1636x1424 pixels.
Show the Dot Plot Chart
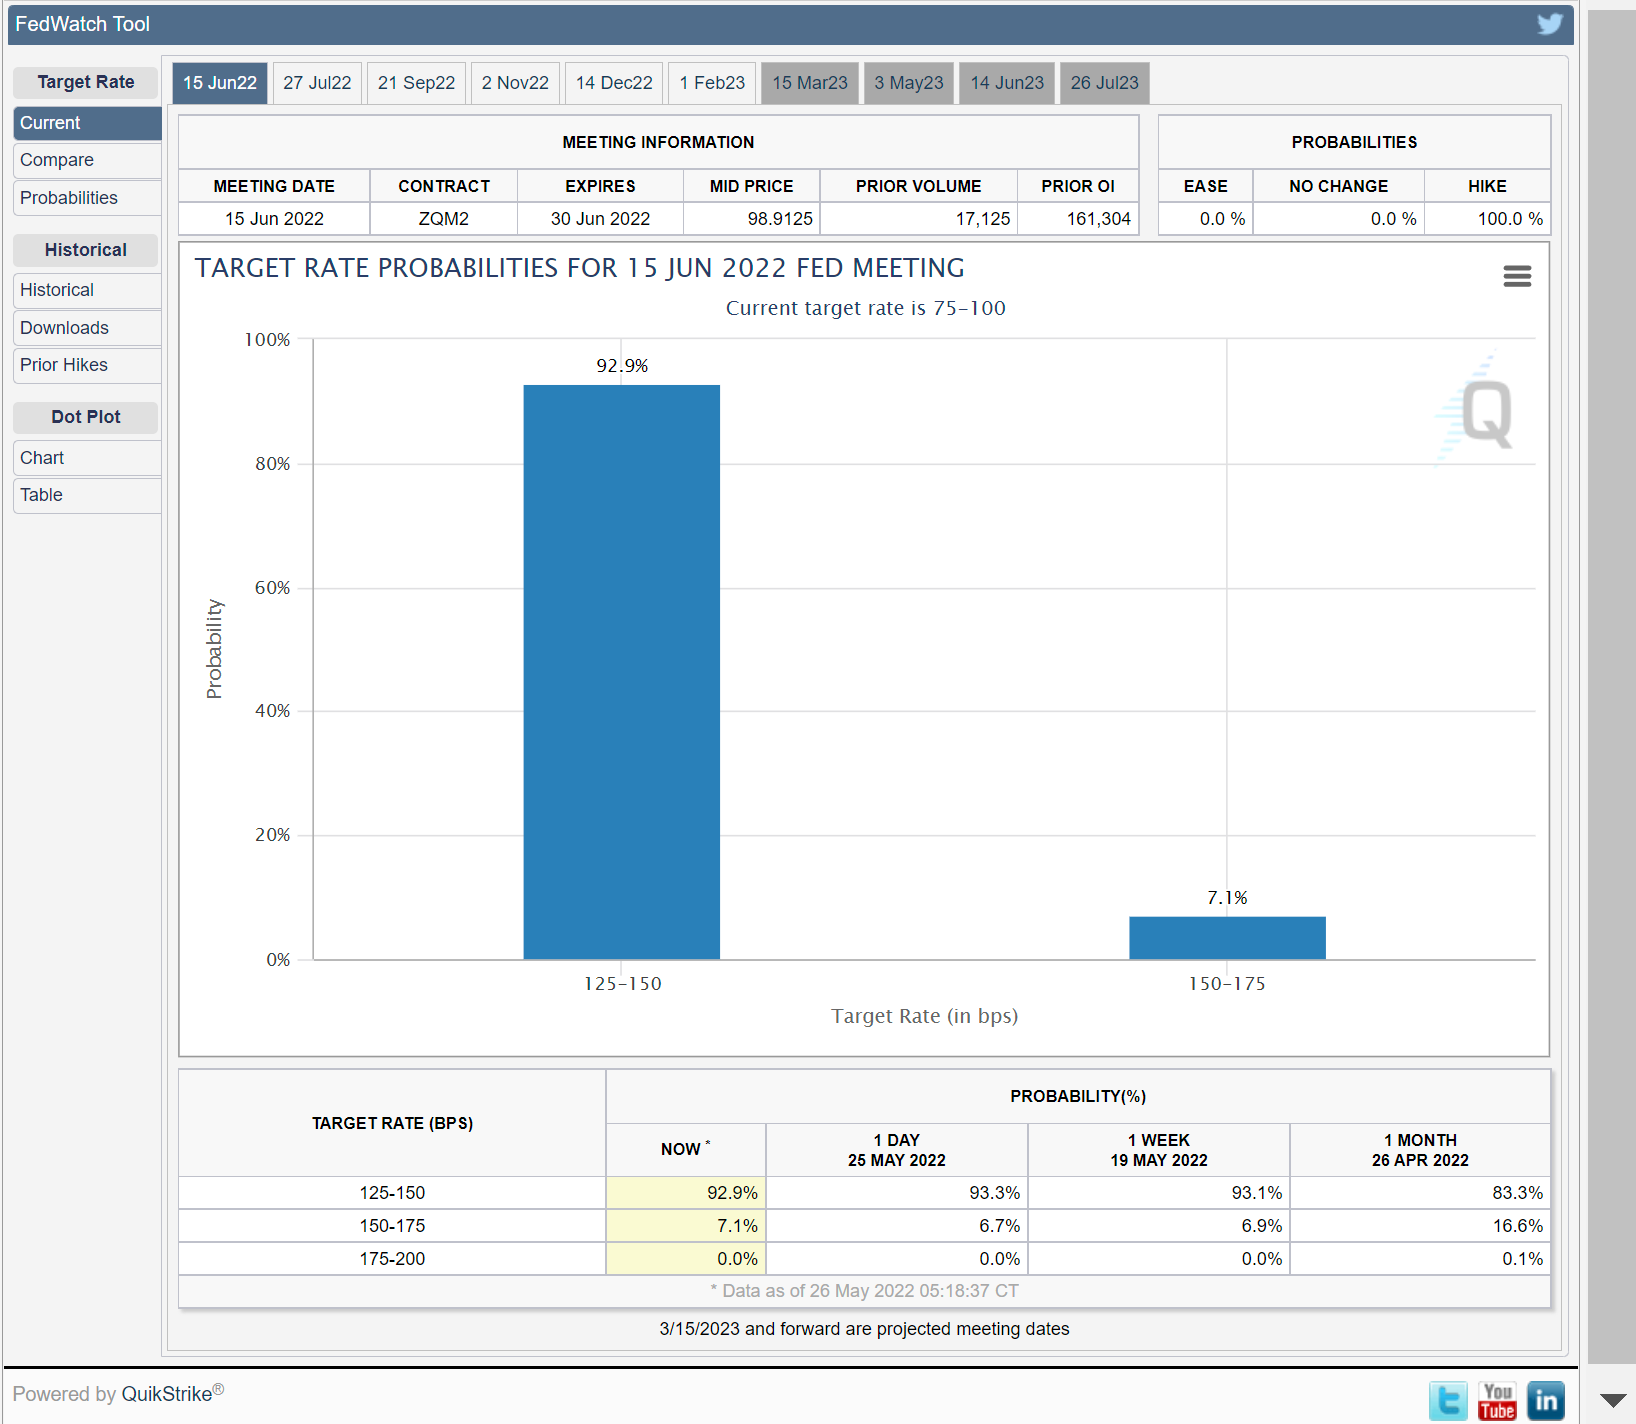[x=42, y=458]
